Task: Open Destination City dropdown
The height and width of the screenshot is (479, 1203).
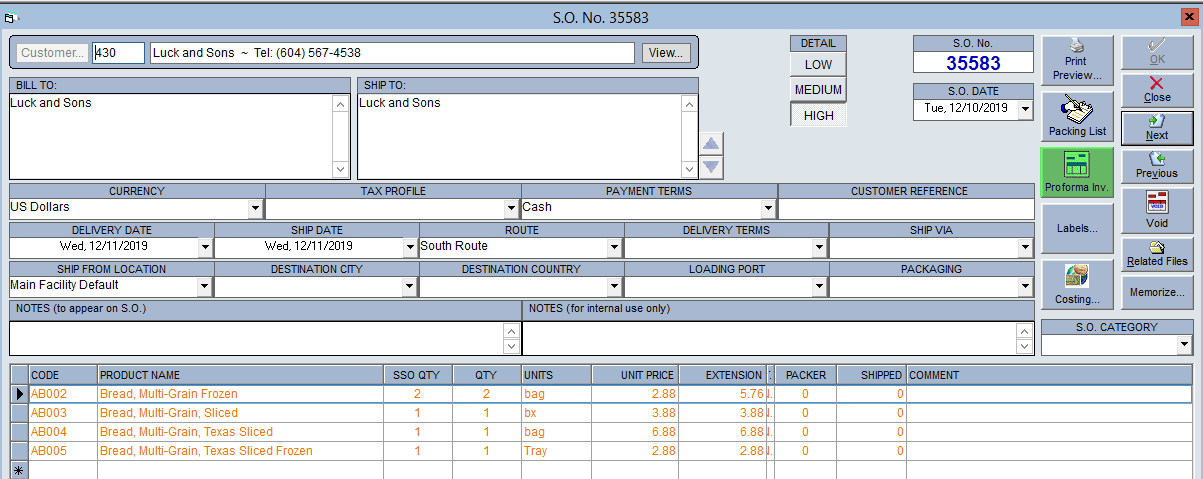Action: click(410, 286)
